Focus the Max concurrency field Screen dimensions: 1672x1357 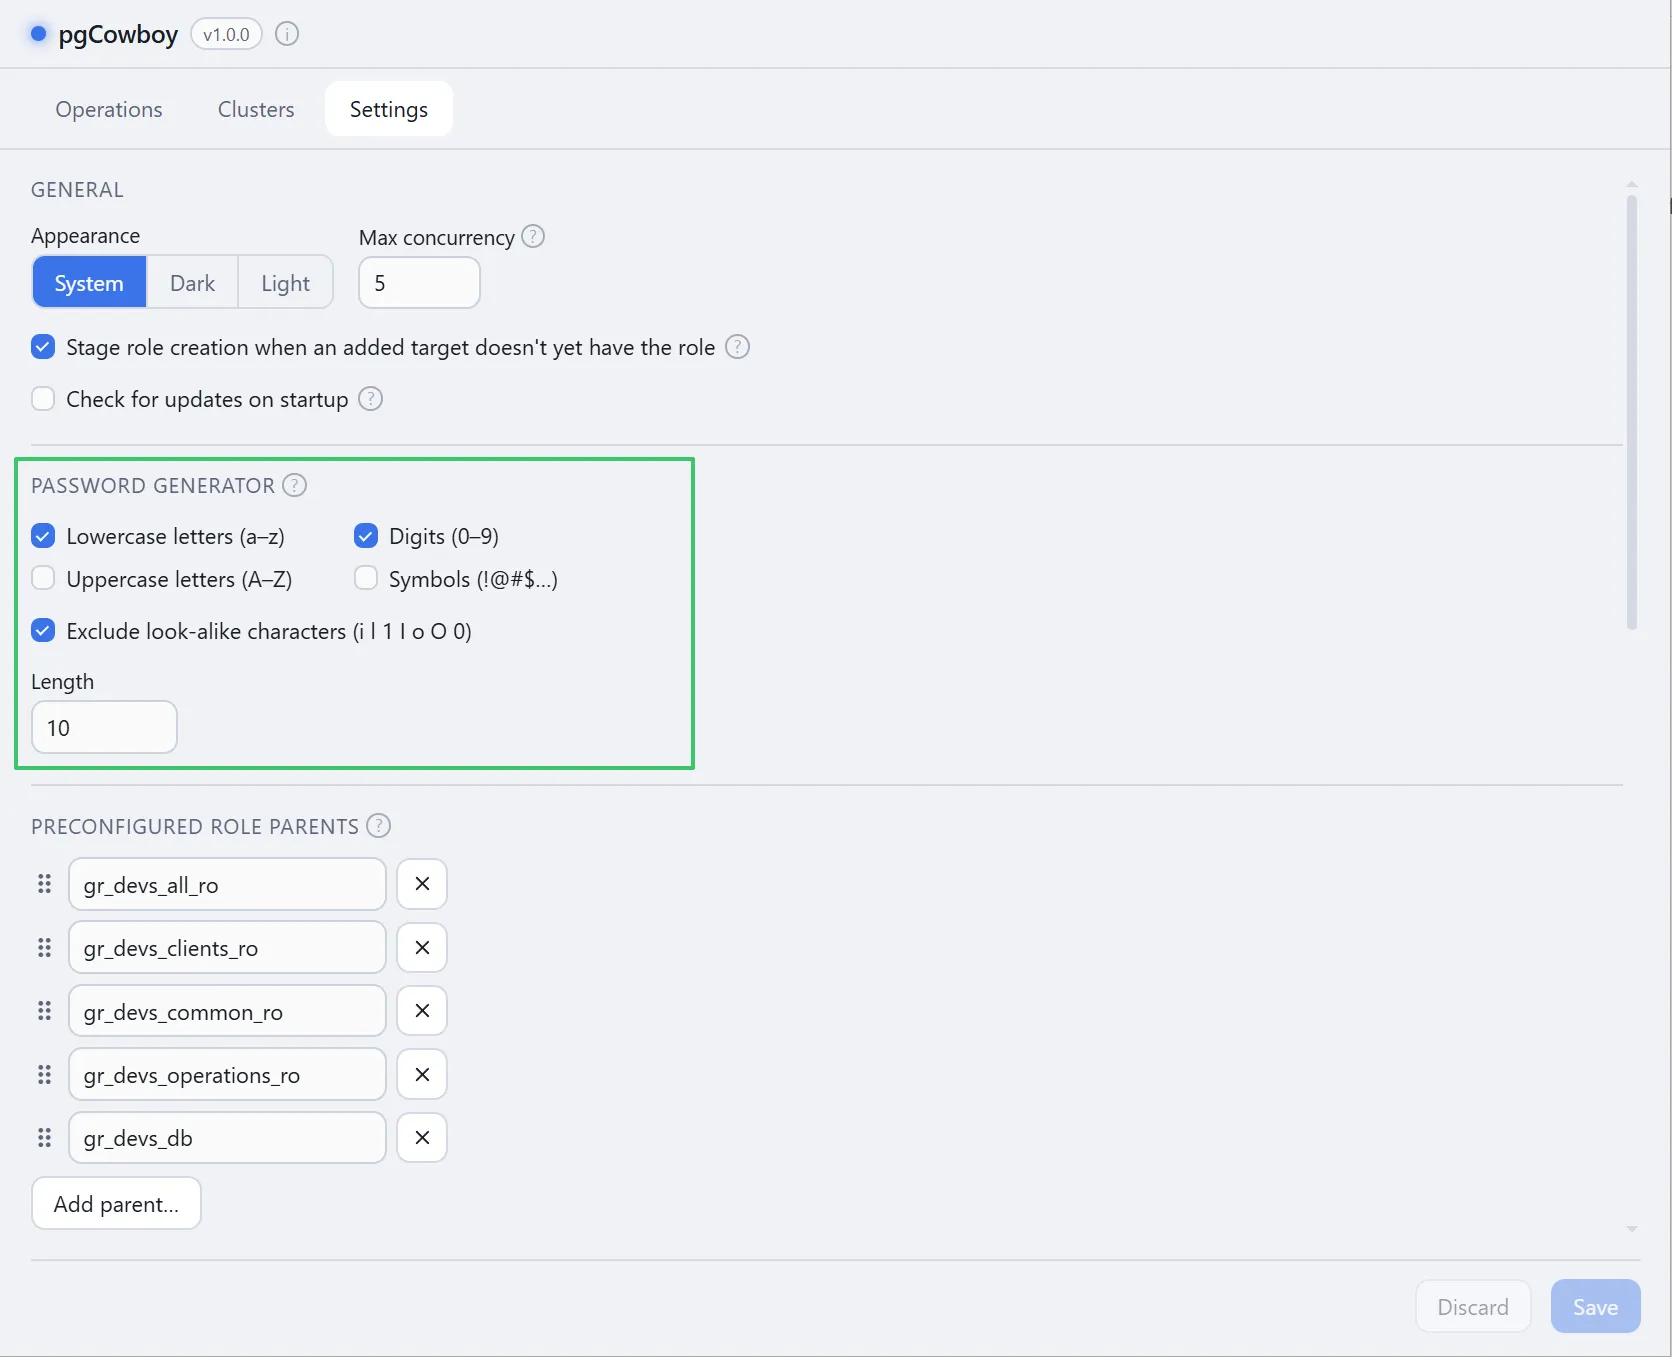[419, 283]
